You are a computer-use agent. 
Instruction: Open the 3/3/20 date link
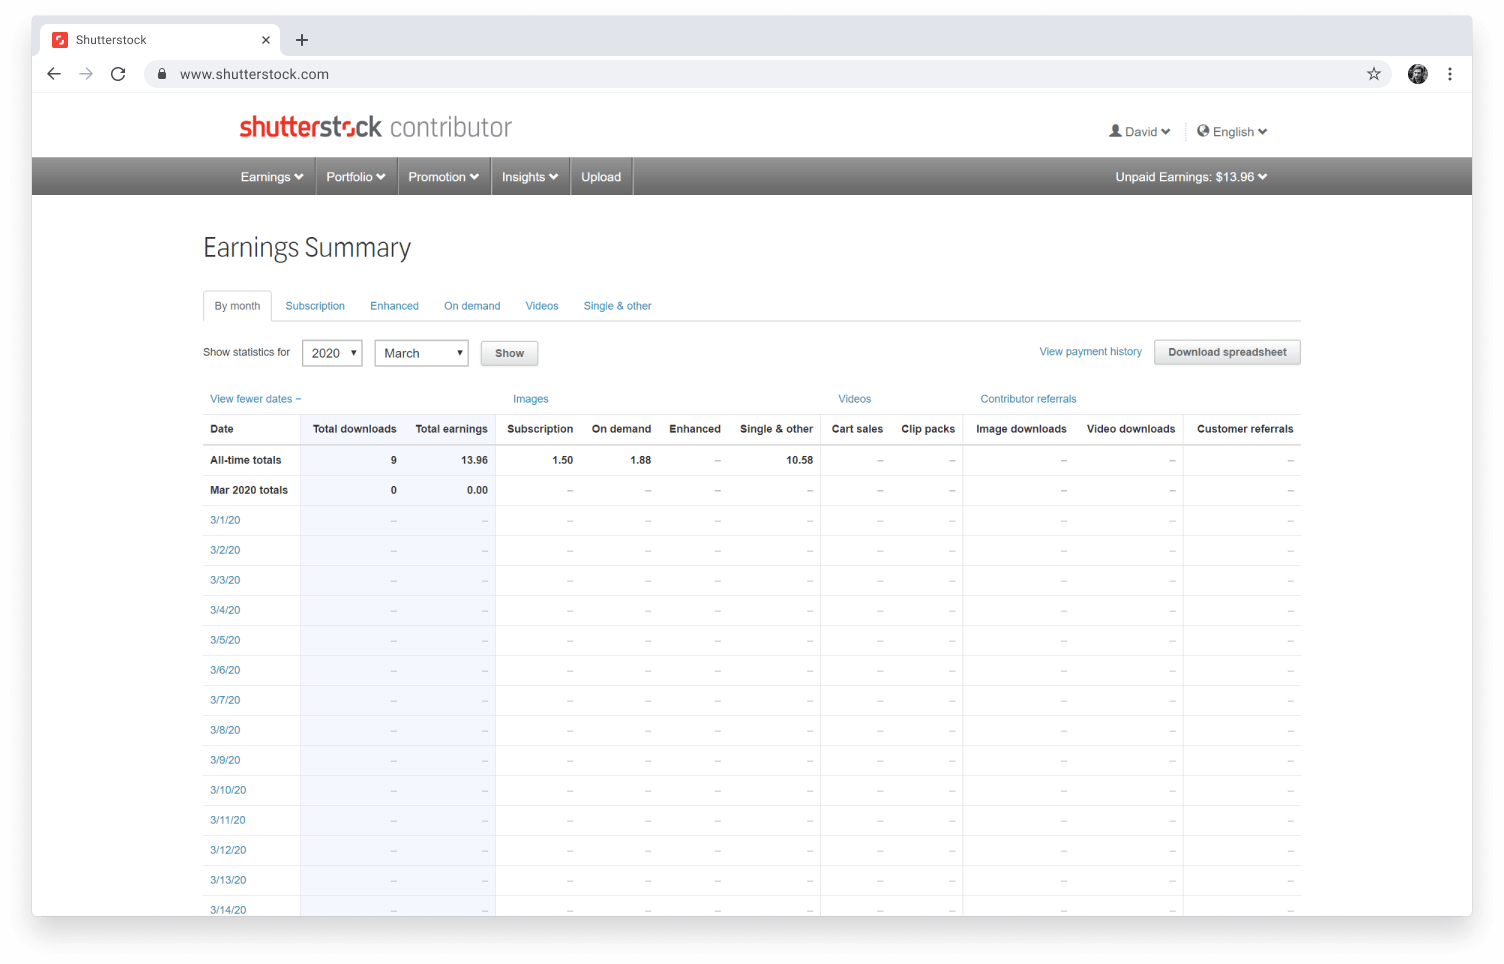click(x=225, y=580)
